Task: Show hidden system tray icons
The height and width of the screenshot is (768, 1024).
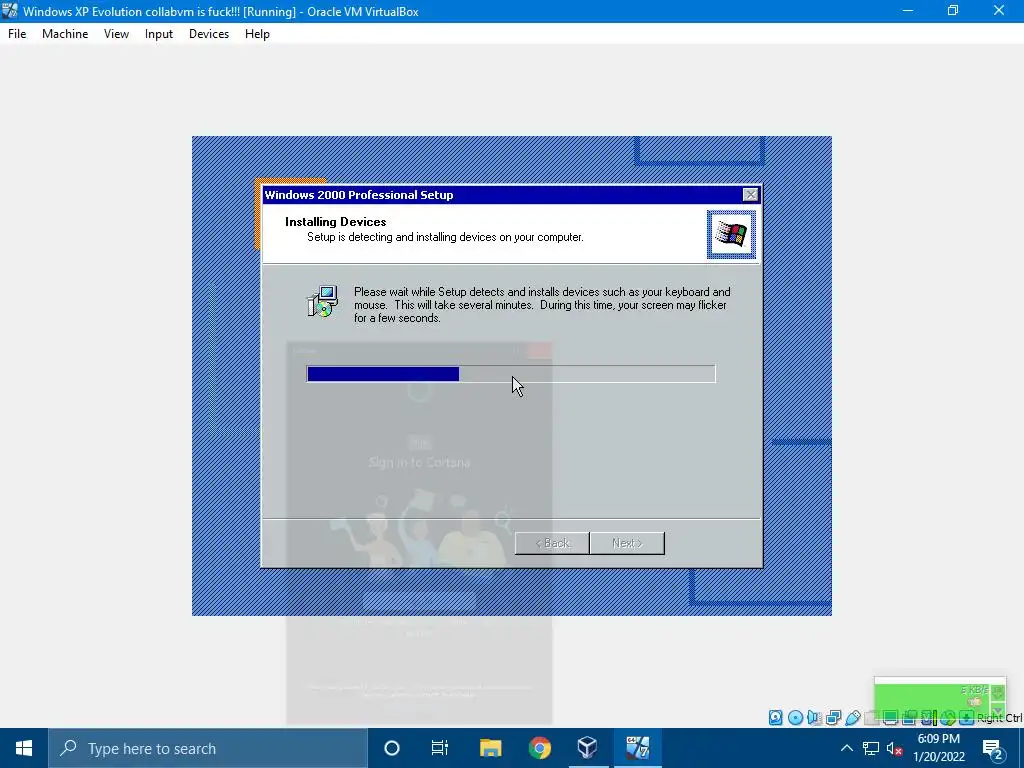Action: 846,748
